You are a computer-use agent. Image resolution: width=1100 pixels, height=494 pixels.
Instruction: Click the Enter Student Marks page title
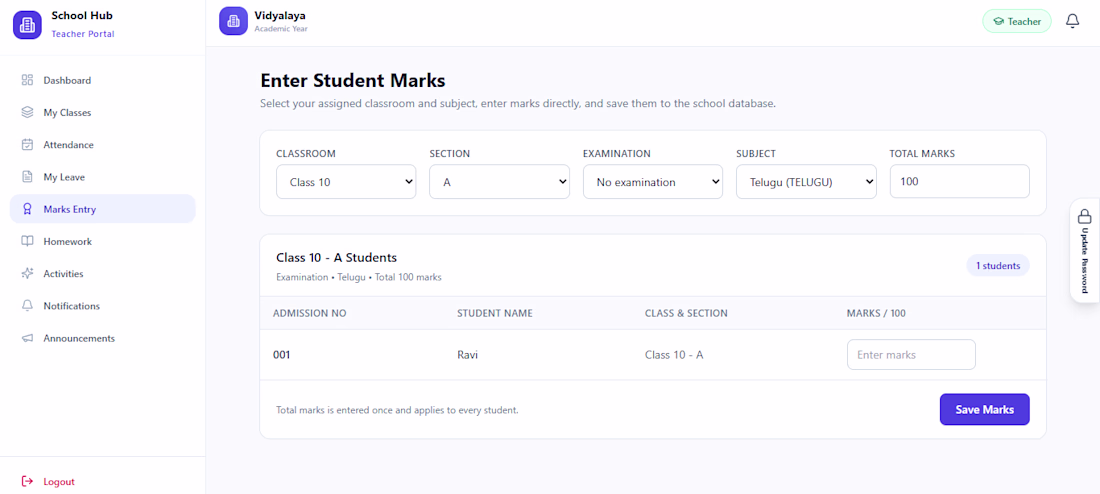coord(353,80)
